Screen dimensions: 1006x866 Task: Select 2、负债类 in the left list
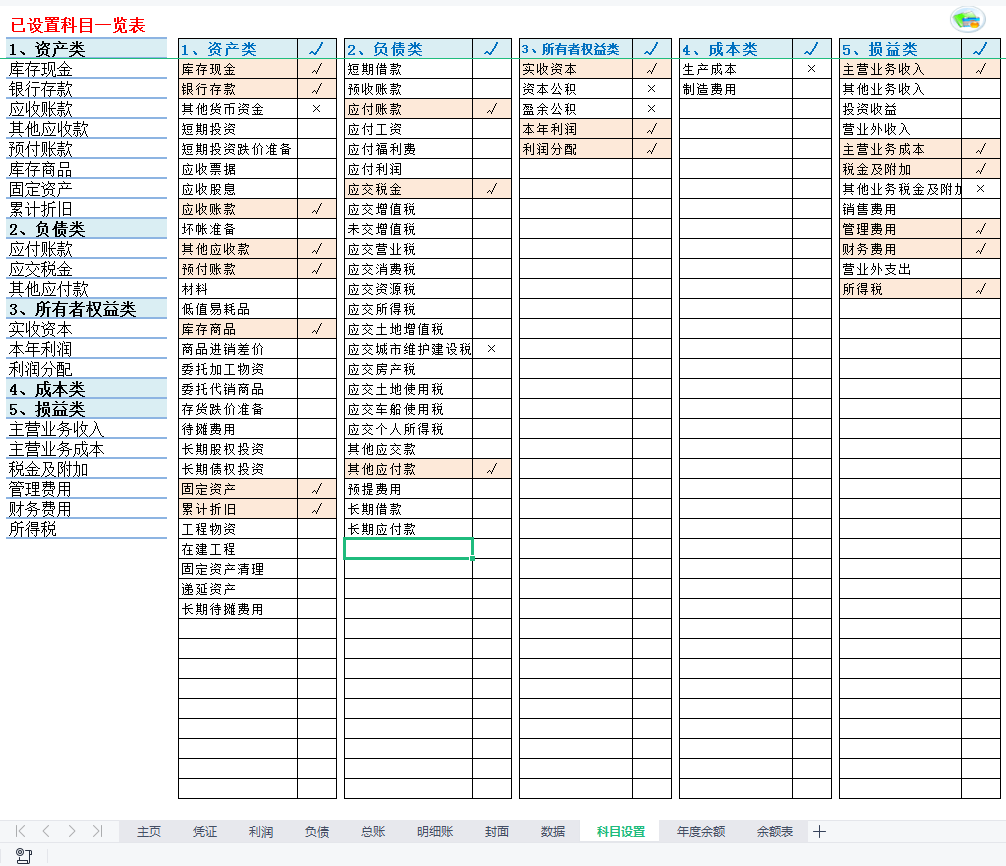tap(87, 229)
